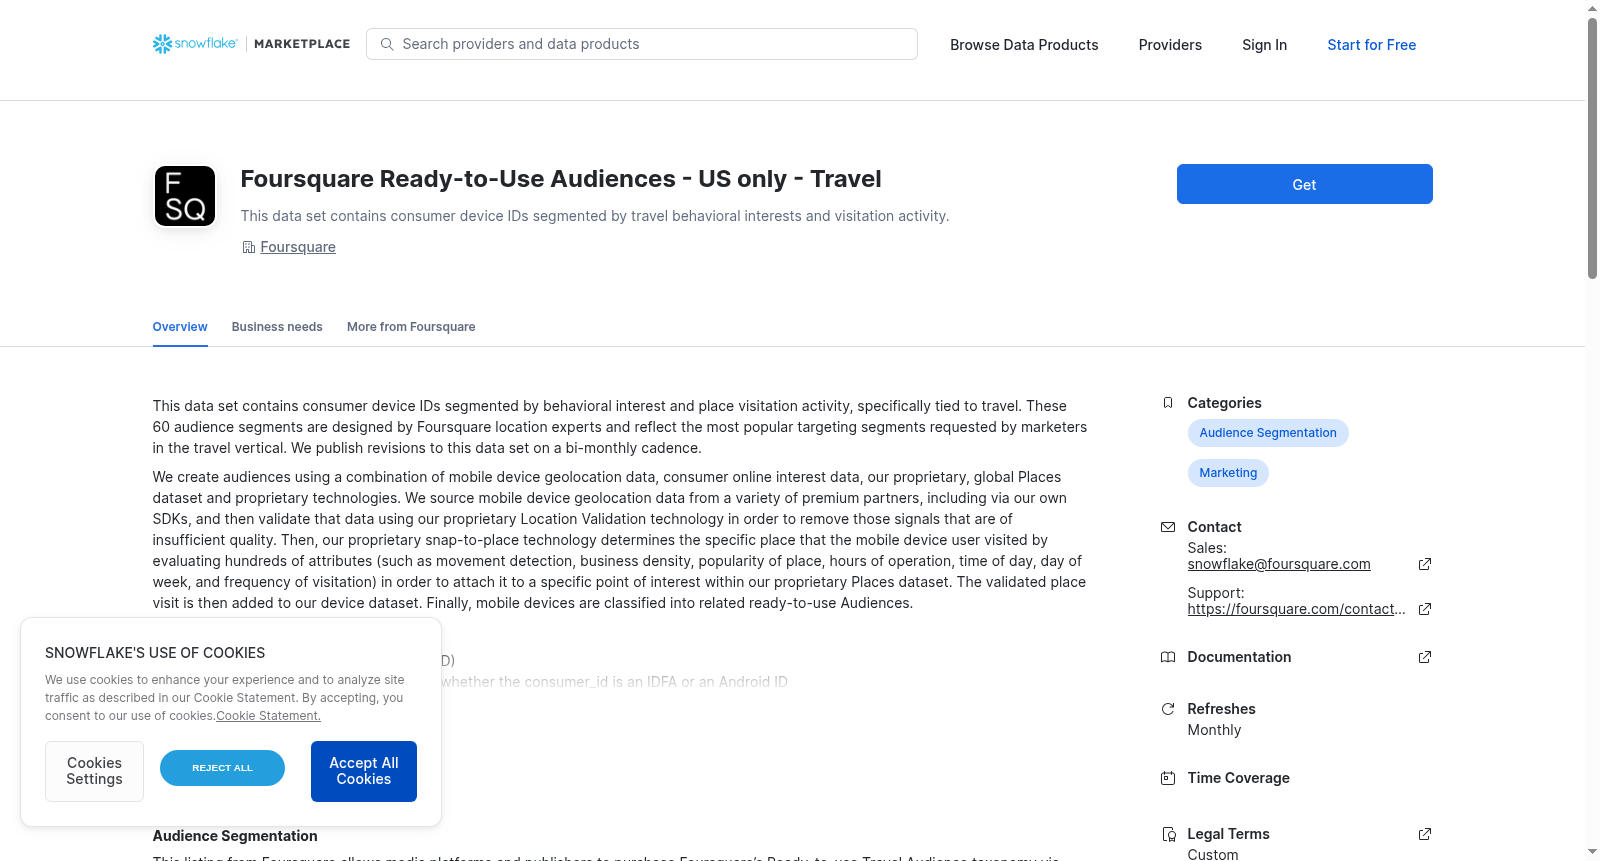Viewport: 1600px width, 861px height.
Task: Click the Marketplace label in the header
Action: pyautogui.click(x=302, y=44)
